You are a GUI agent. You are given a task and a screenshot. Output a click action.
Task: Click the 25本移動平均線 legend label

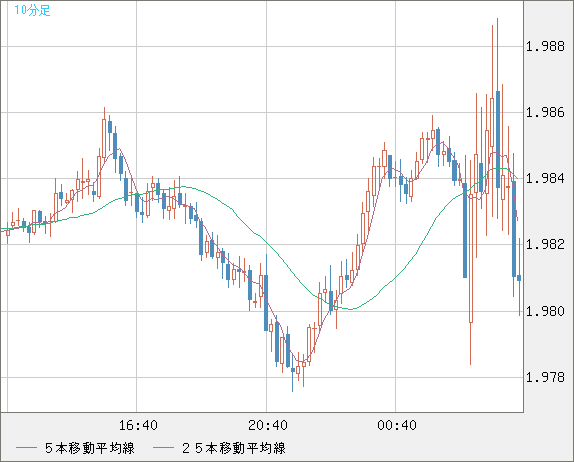[x=234, y=448]
